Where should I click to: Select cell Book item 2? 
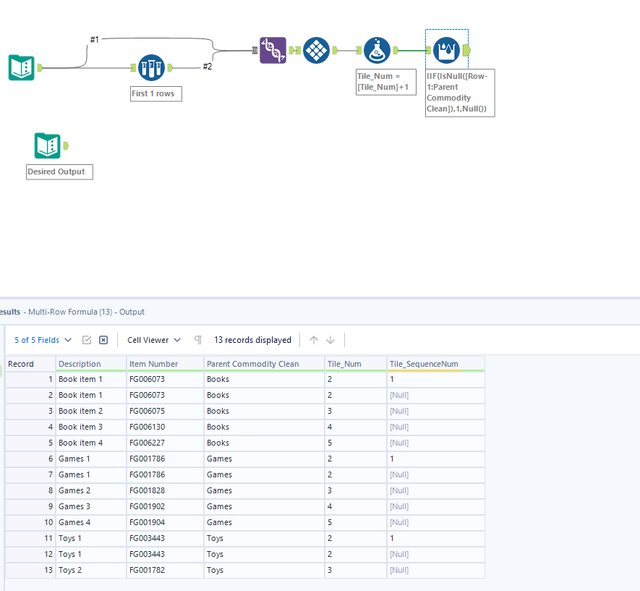(91, 411)
